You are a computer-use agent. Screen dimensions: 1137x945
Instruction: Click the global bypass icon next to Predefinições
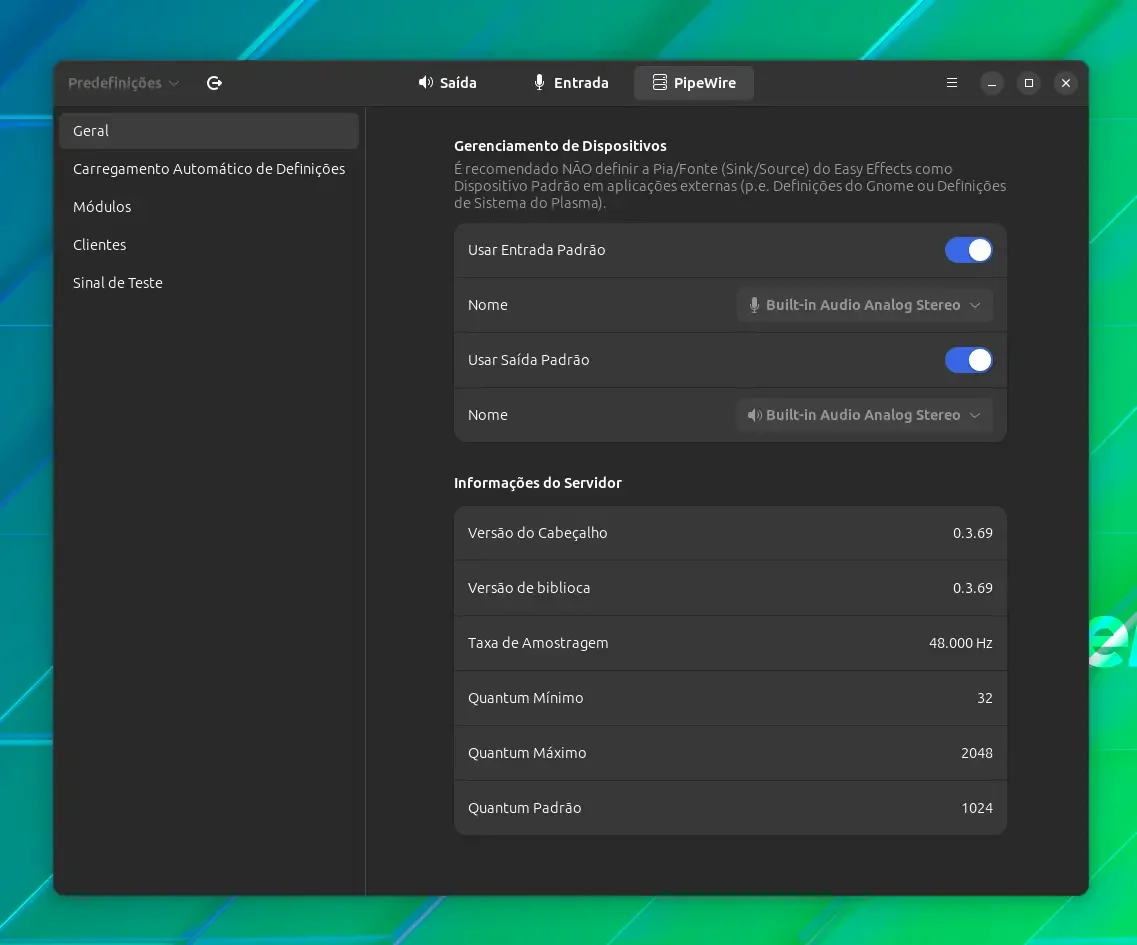(215, 83)
